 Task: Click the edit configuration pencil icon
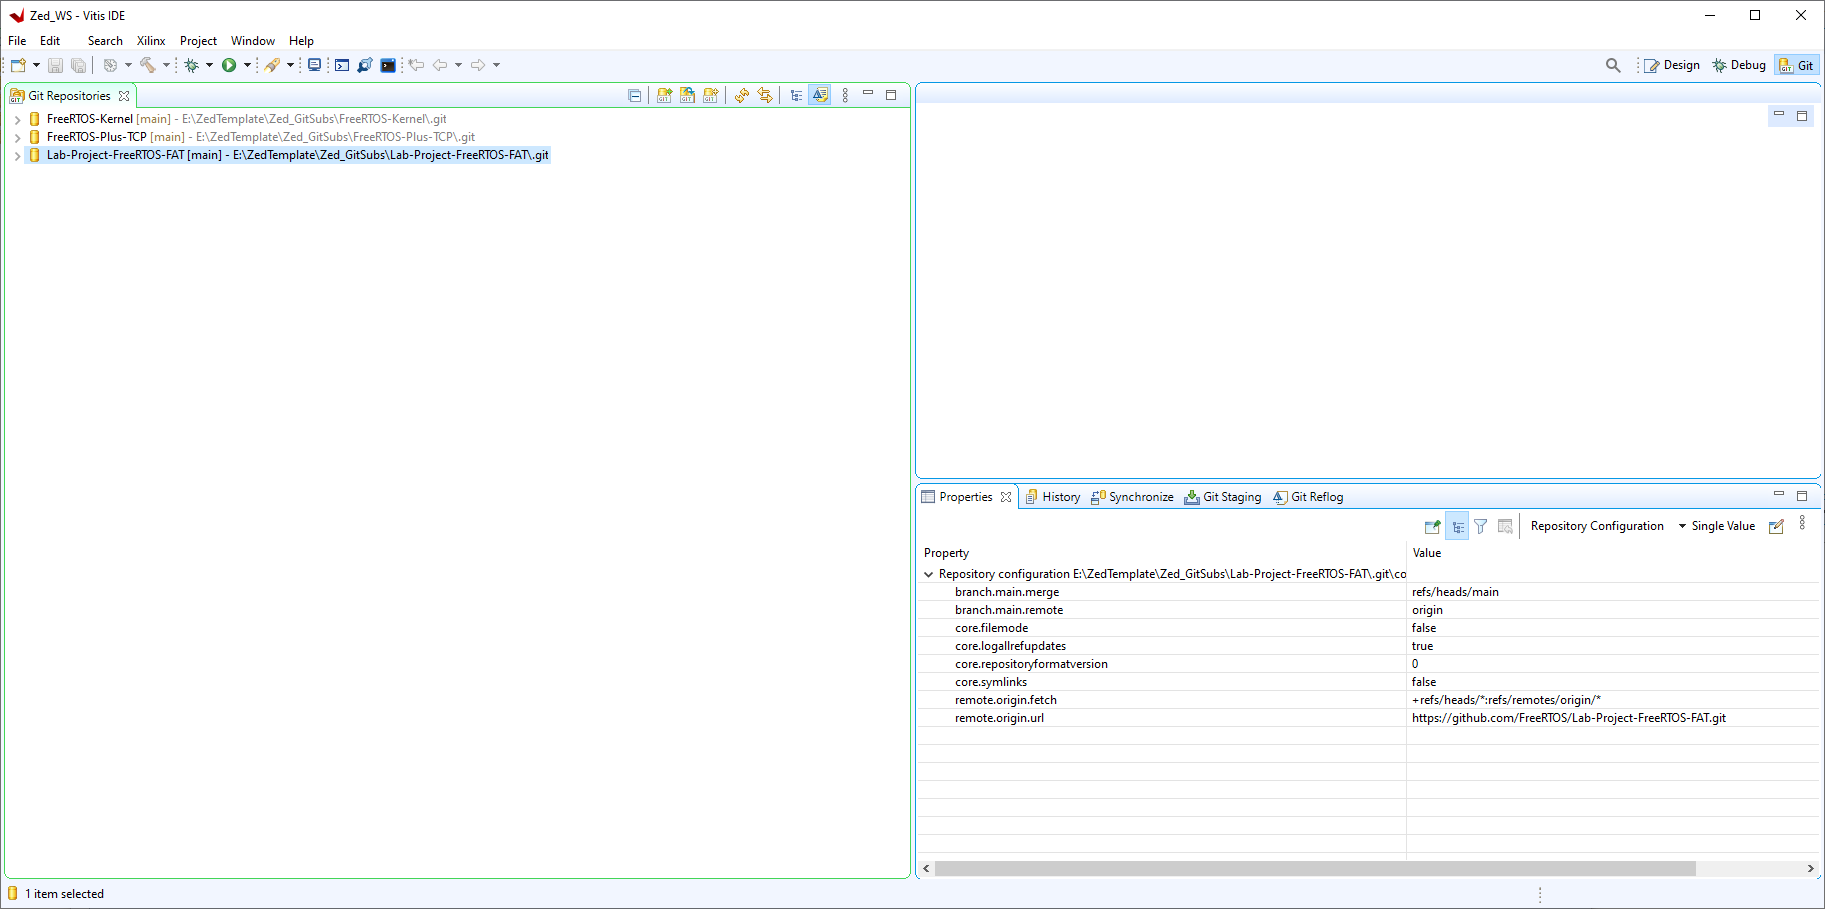[x=1776, y=526]
